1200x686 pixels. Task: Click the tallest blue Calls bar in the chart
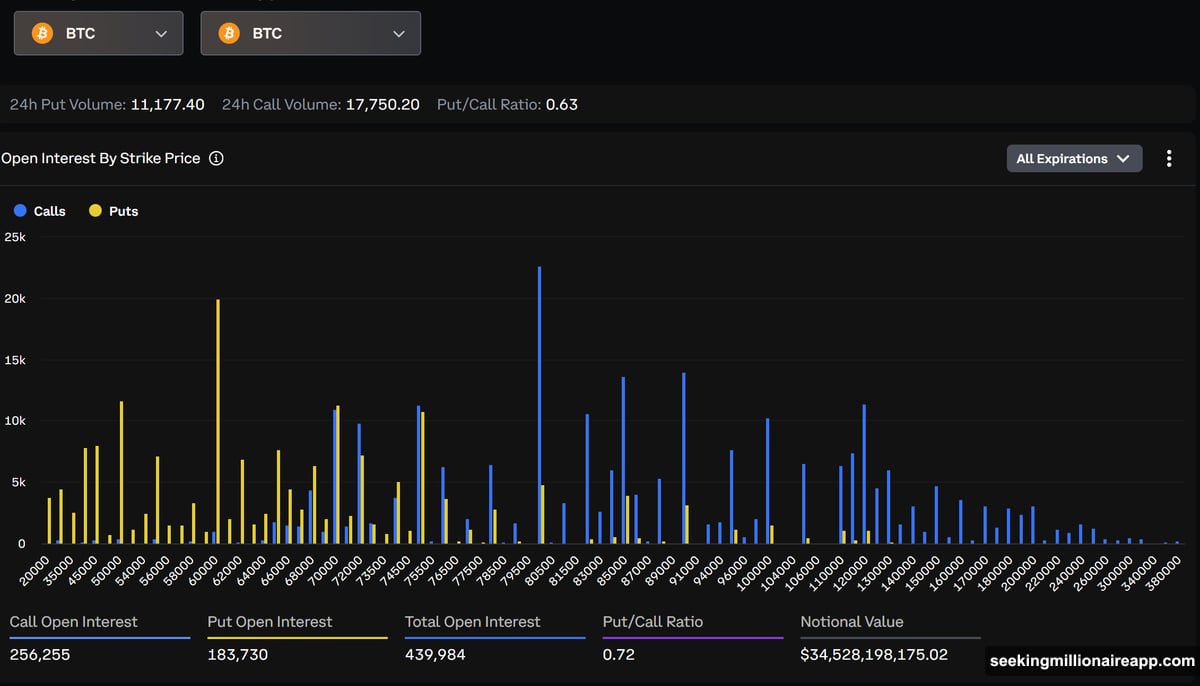tap(539, 400)
